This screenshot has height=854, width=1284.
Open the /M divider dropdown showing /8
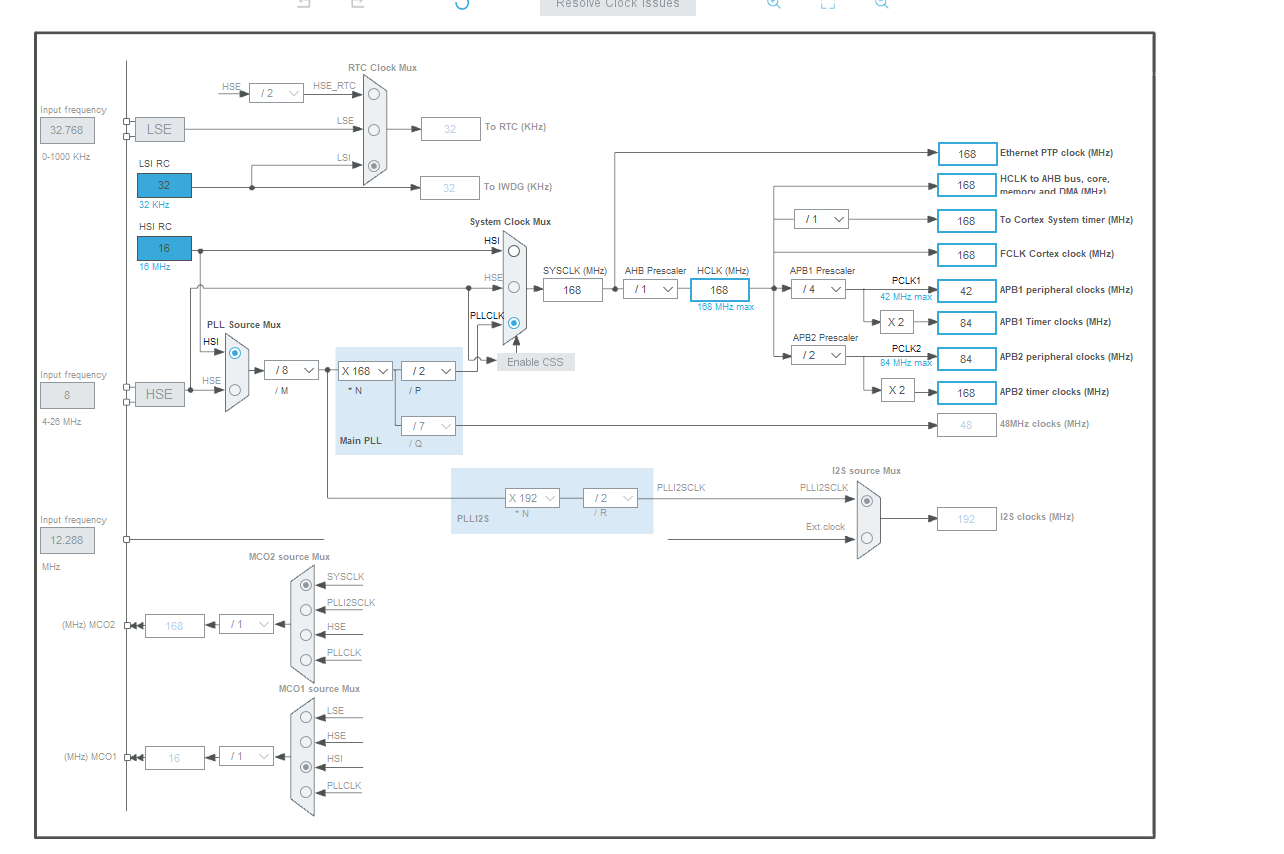pos(290,370)
